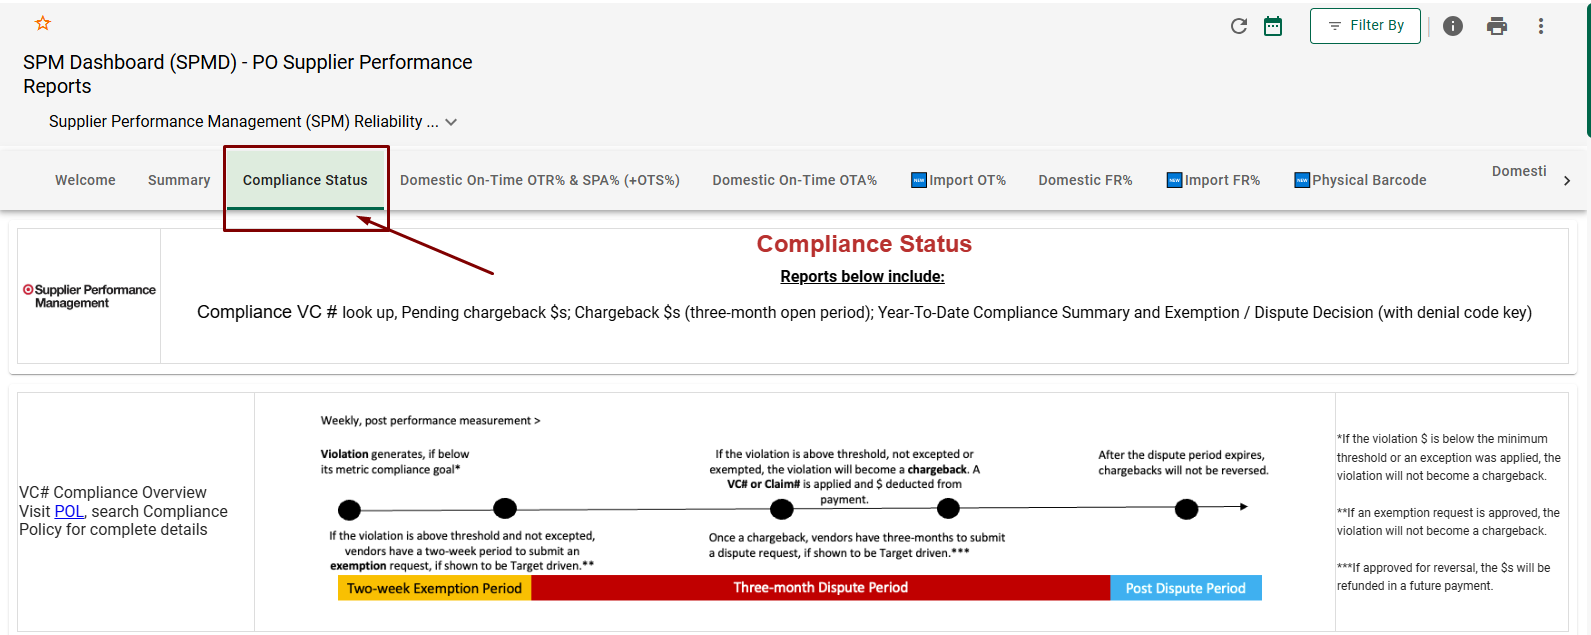Viewport: 1591px width, 635px height.
Task: Mark dashboard as favorite with star icon
Action: tap(43, 23)
